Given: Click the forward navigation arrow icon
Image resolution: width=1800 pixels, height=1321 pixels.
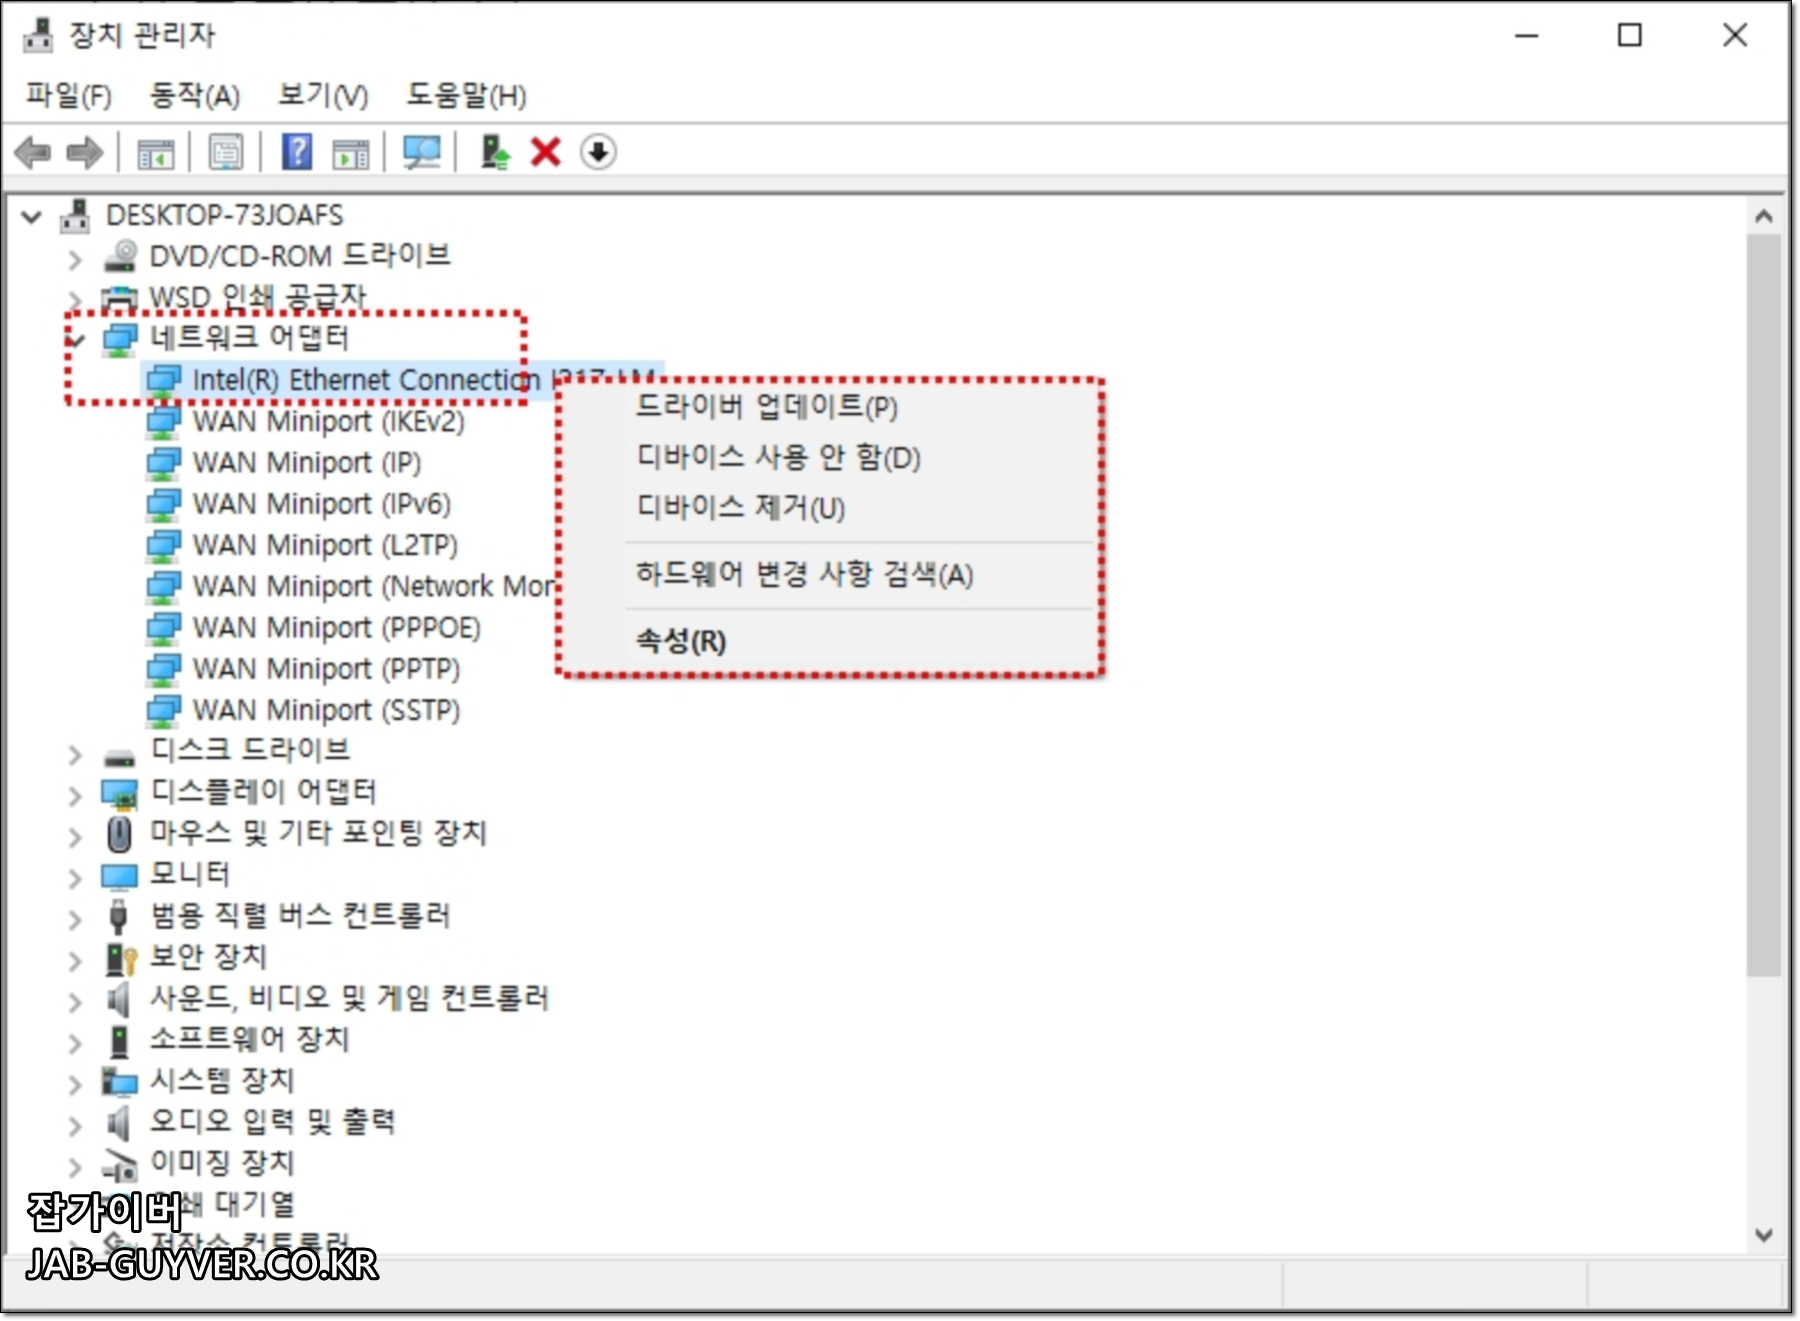Looking at the screenshot, I should click(x=86, y=152).
